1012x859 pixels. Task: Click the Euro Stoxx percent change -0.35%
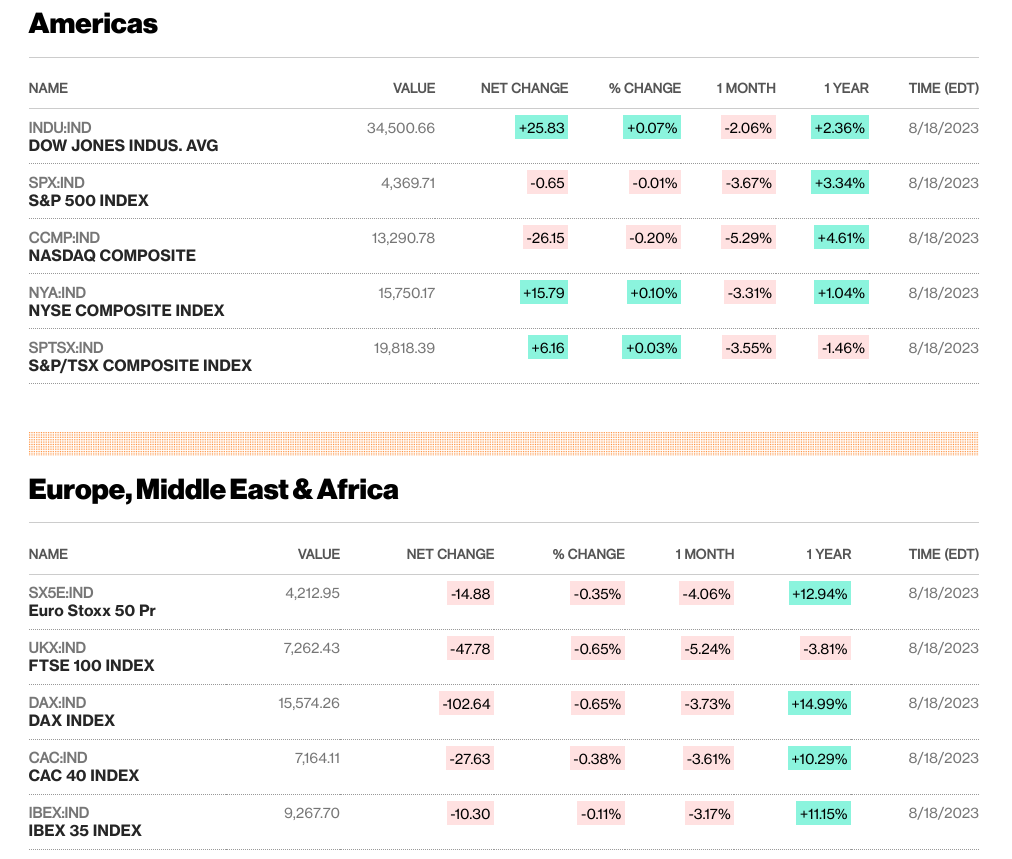(597, 594)
